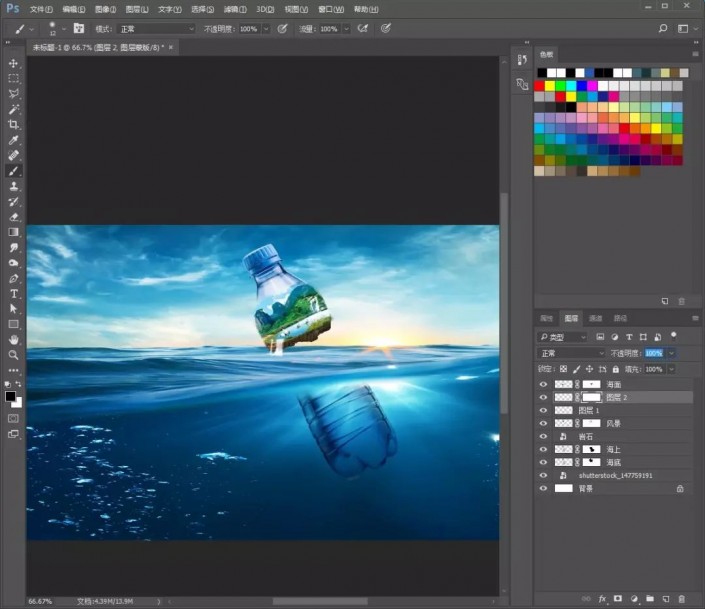
Task: Select the Hand tool
Action: 13,340
